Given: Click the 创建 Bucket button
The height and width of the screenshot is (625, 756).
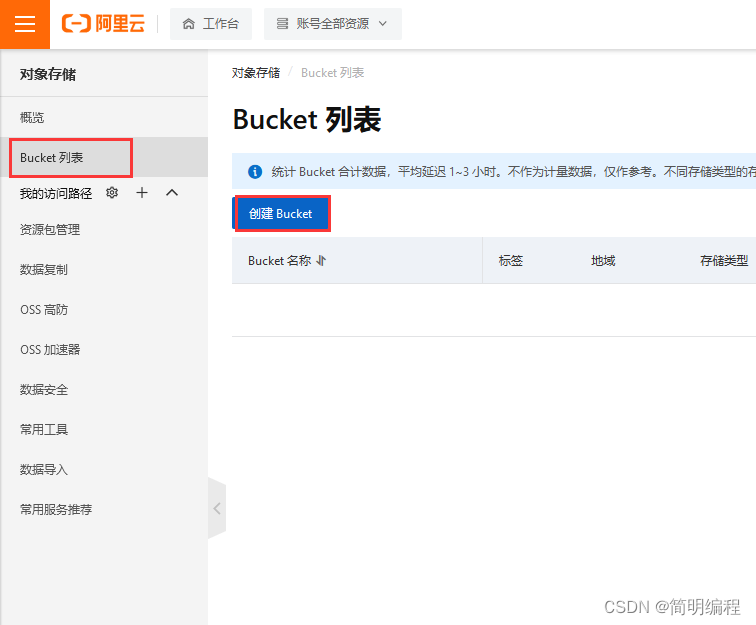Looking at the screenshot, I should point(283,214).
